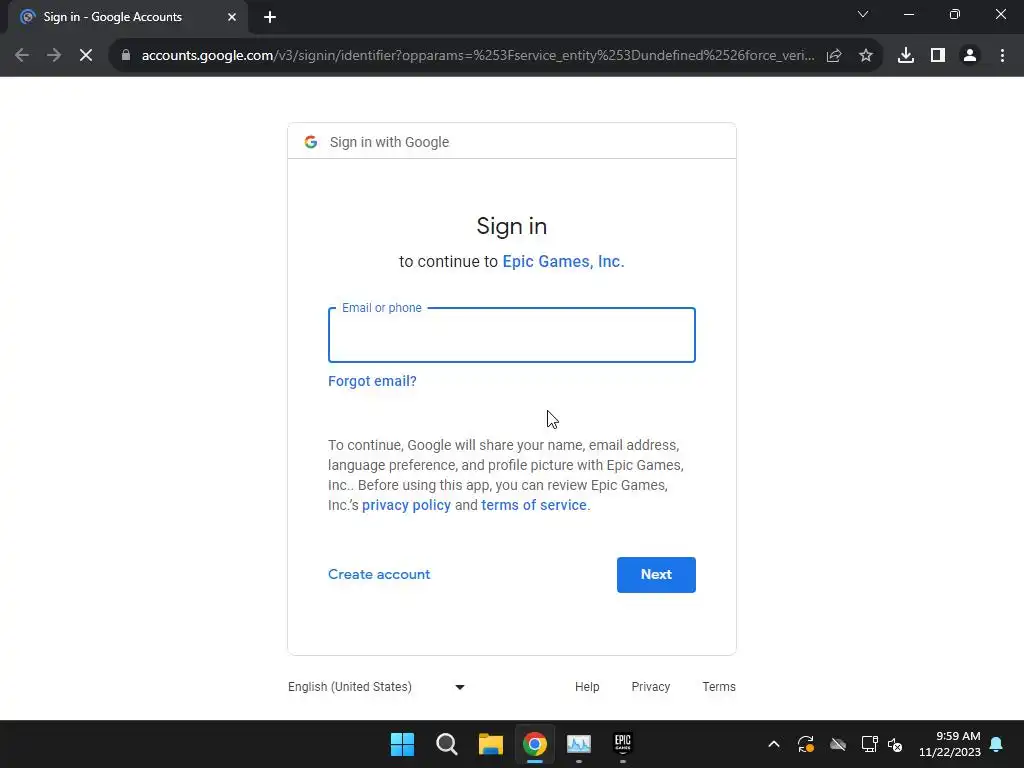Open Epic Games Launcher taskbar icon
The width and height of the screenshot is (1024, 768).
pyautogui.click(x=622, y=743)
